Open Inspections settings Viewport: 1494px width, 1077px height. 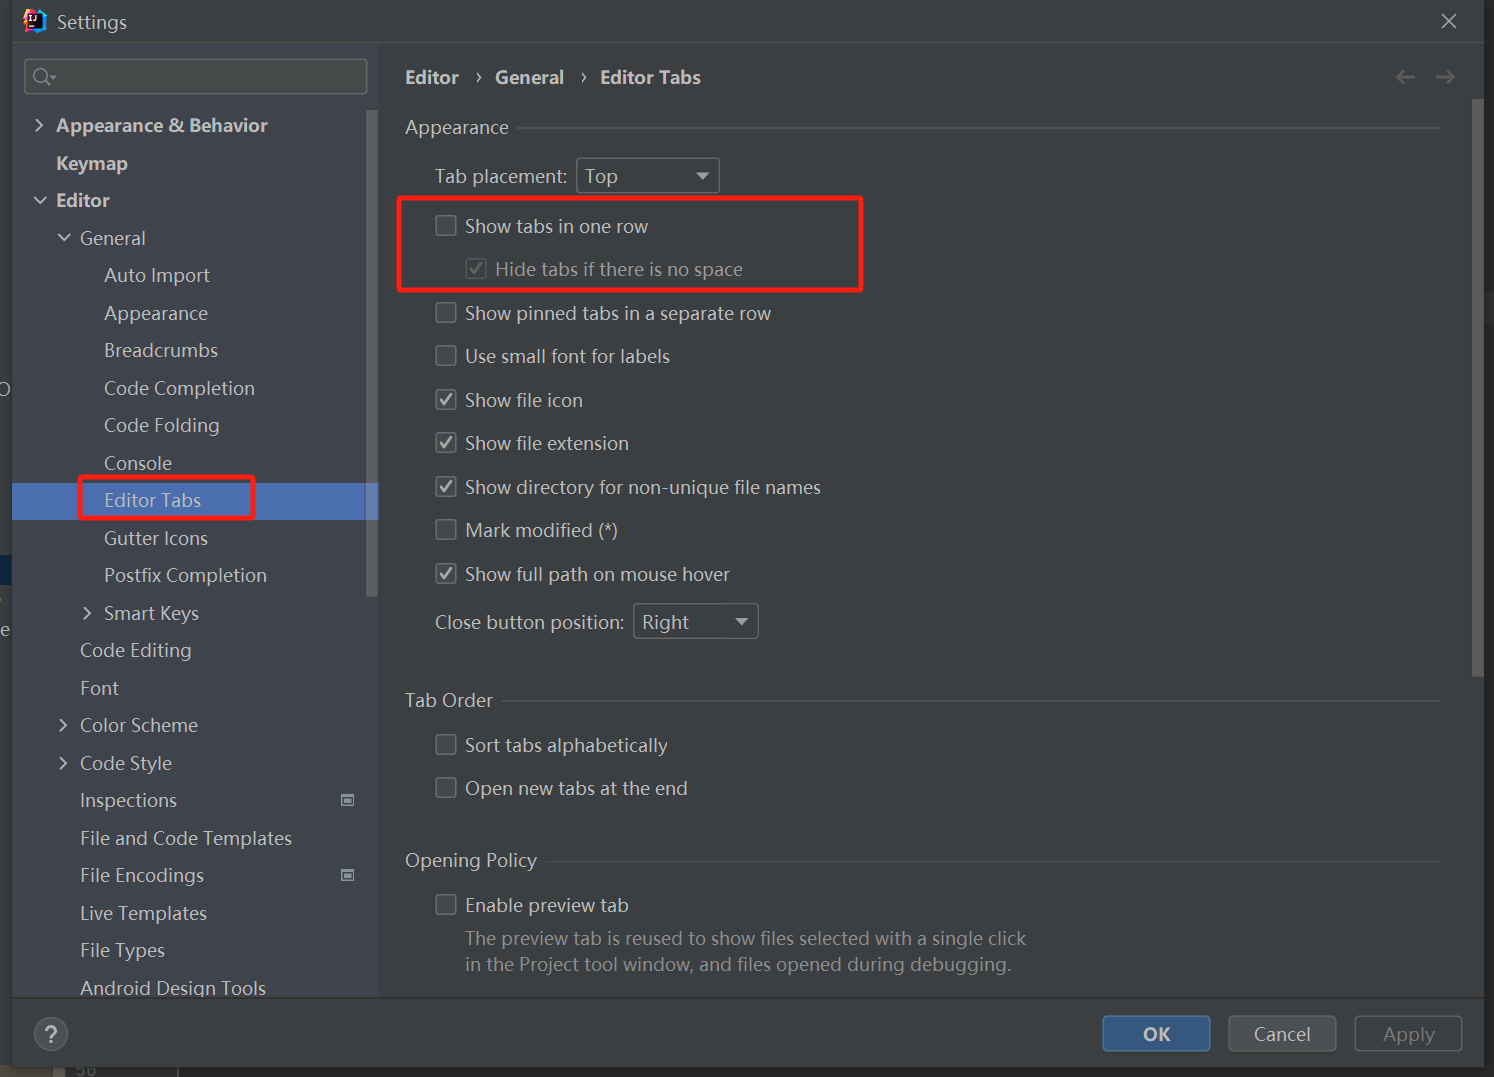(x=128, y=800)
